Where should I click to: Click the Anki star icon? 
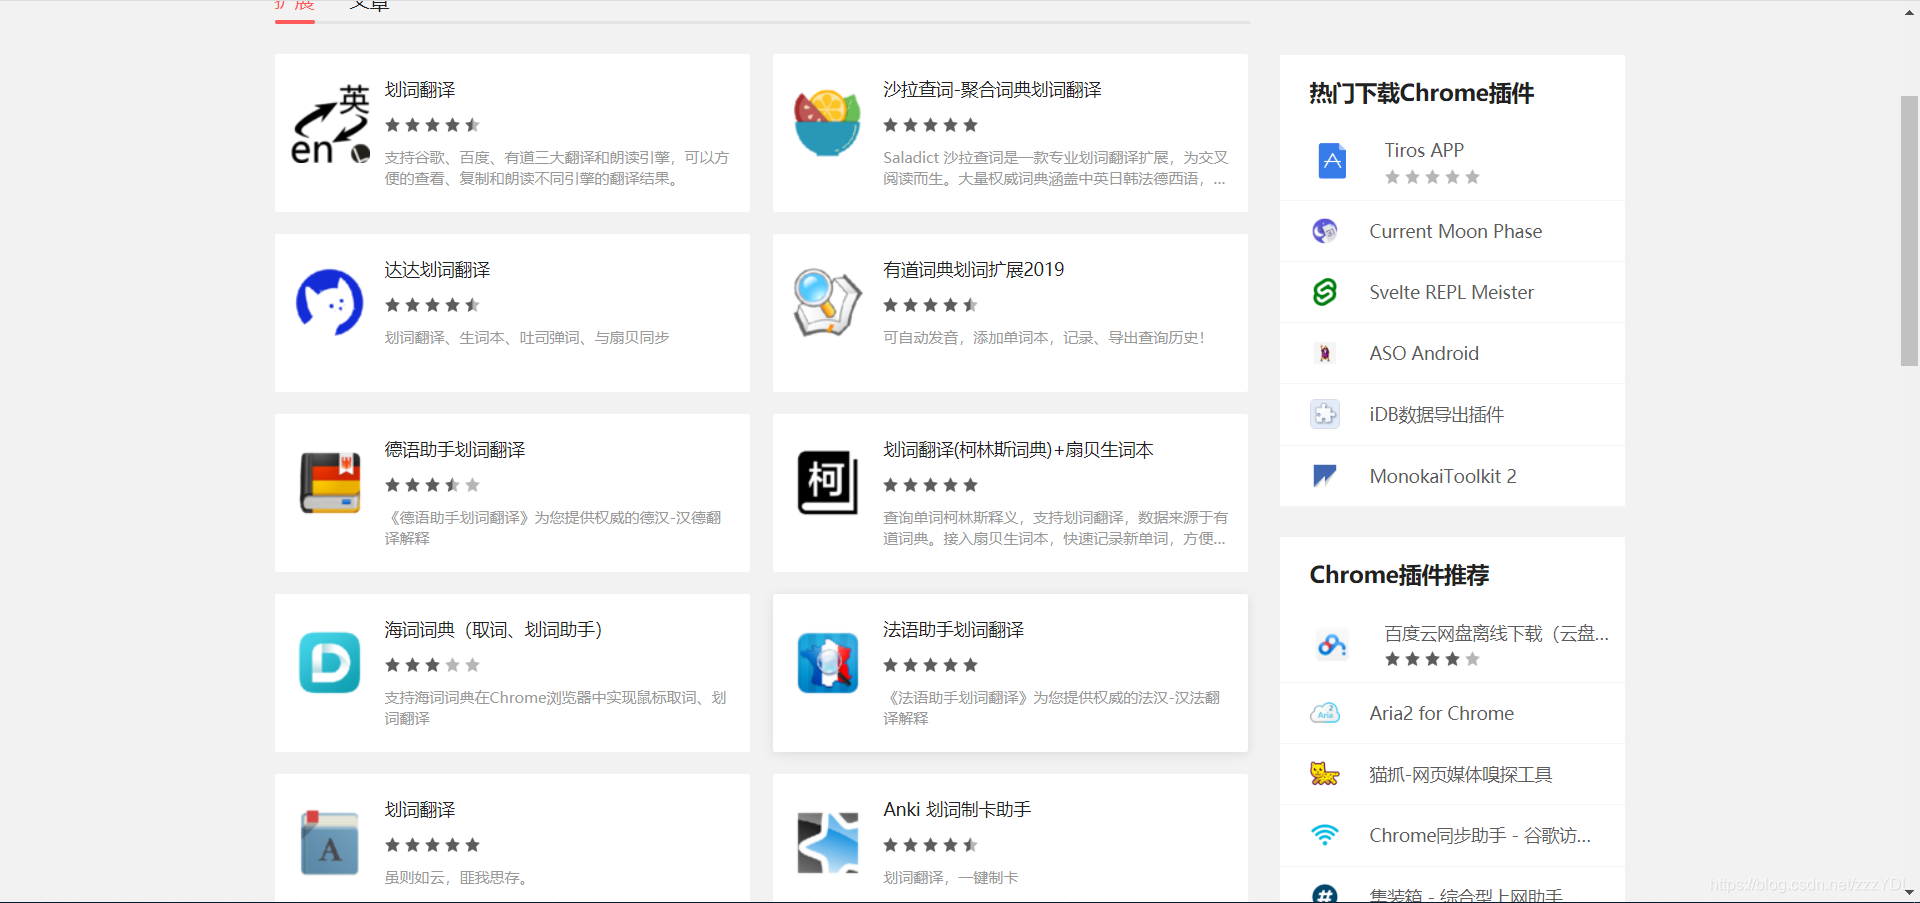tap(827, 842)
